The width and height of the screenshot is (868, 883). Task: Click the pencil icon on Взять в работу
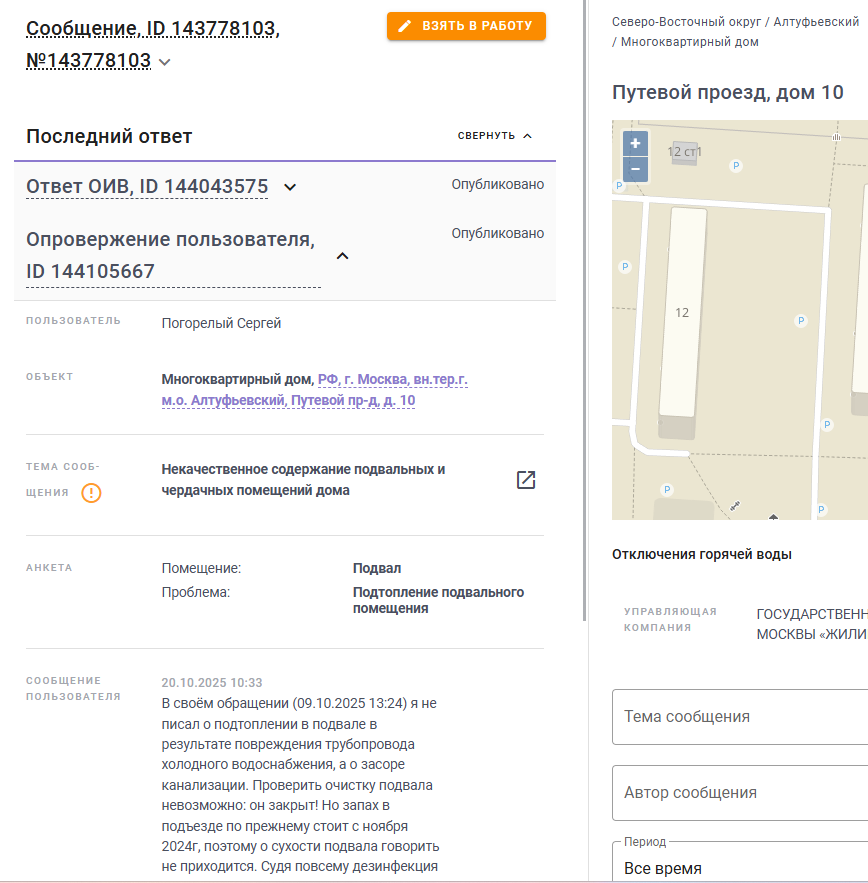click(404, 26)
